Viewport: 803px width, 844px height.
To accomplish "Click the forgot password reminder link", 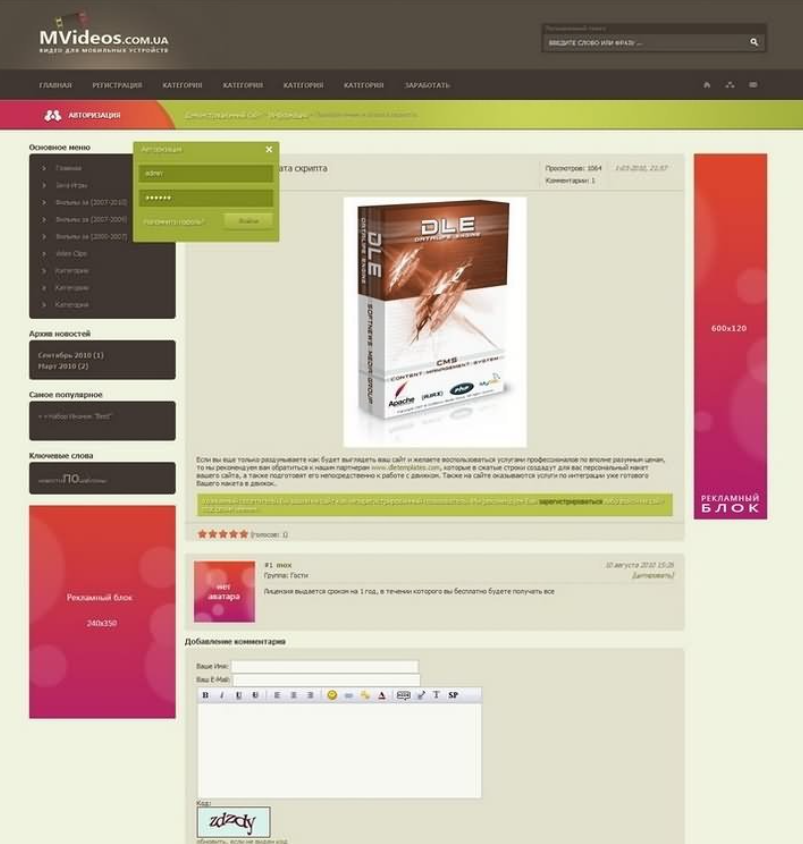I will point(173,221).
